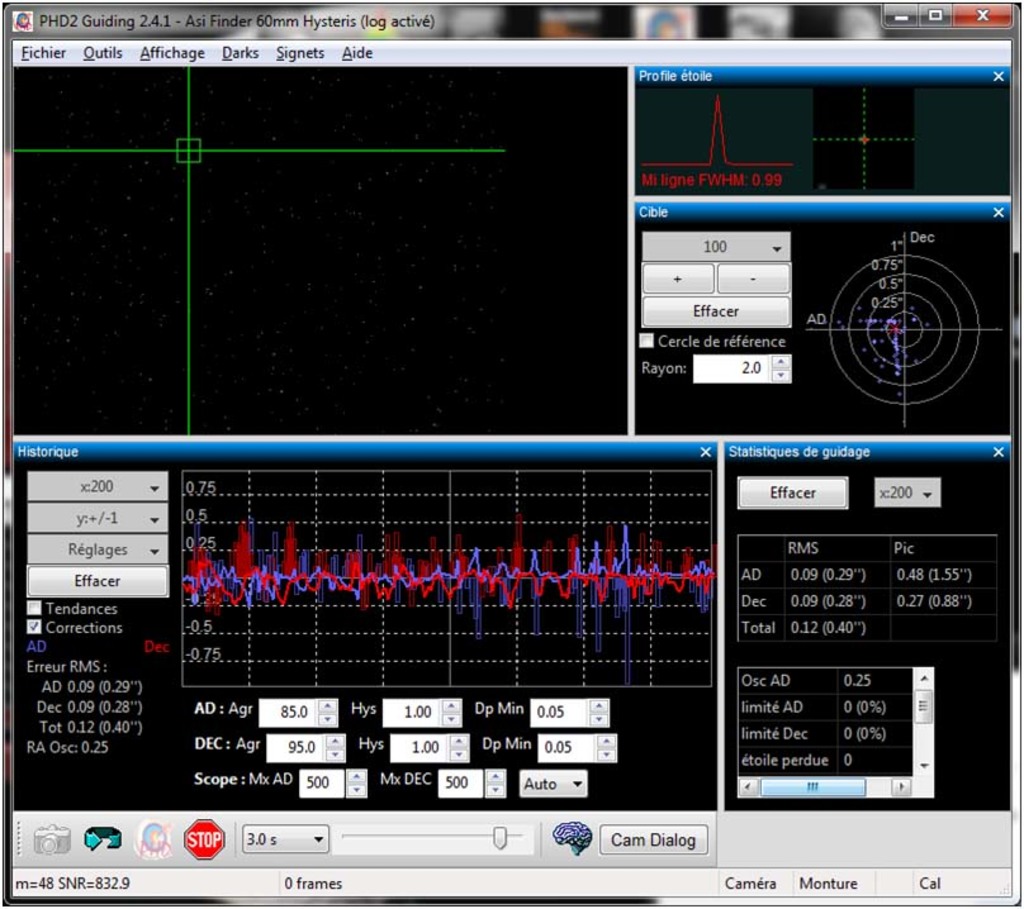Open the Auto mode dropdown
This screenshot has height=909, width=1024.
coord(553,783)
